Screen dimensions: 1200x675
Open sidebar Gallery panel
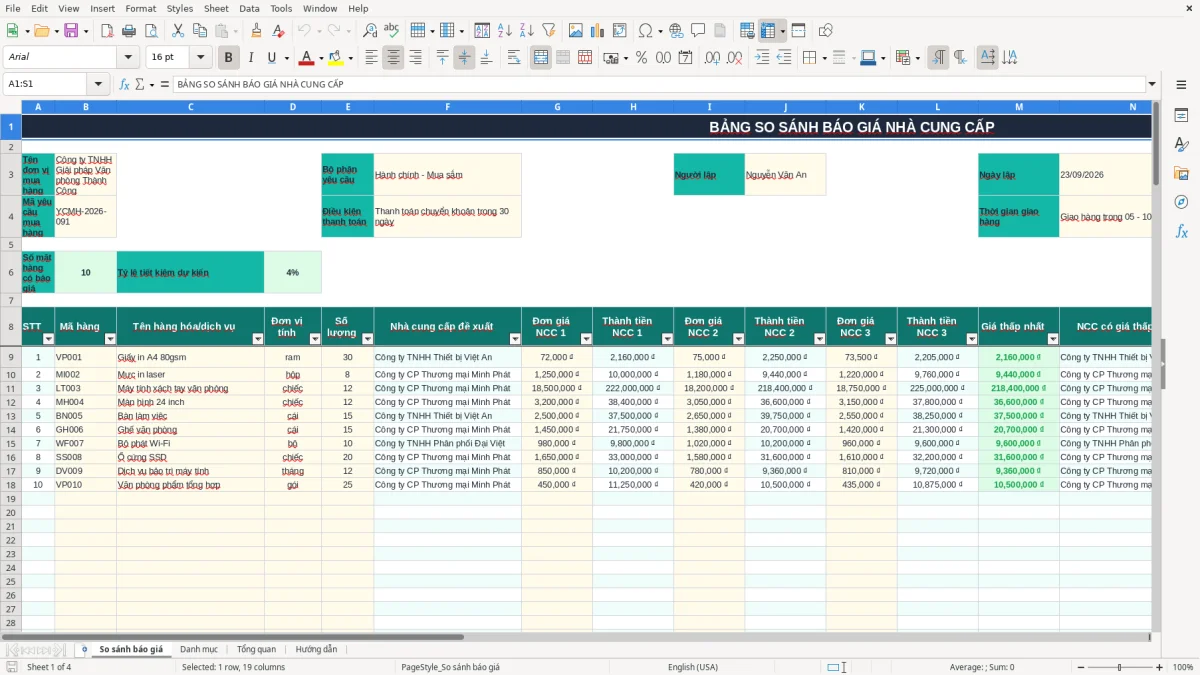1181,173
